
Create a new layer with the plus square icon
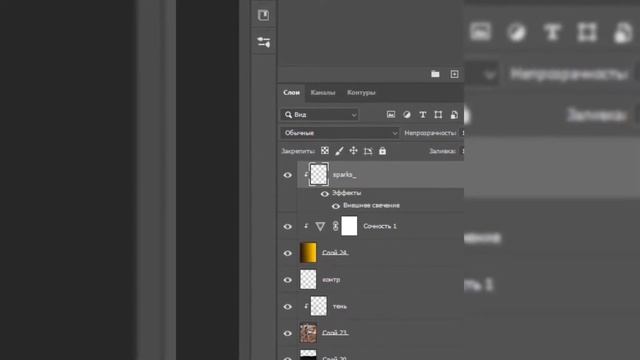pyautogui.click(x=454, y=74)
